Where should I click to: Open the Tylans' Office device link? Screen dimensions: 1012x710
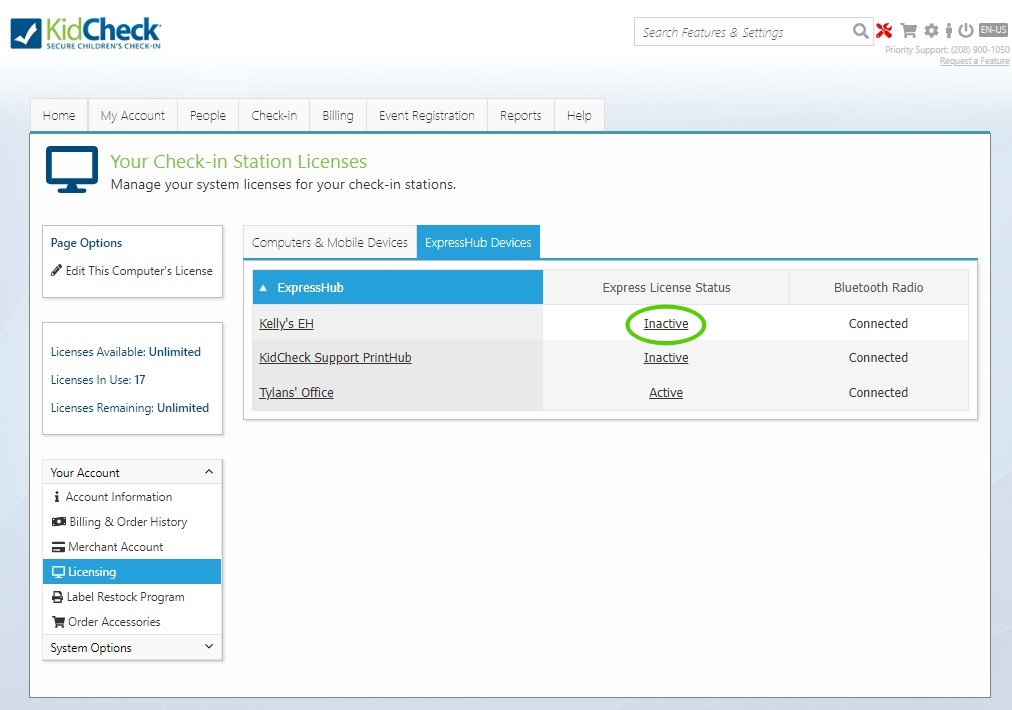(x=296, y=393)
